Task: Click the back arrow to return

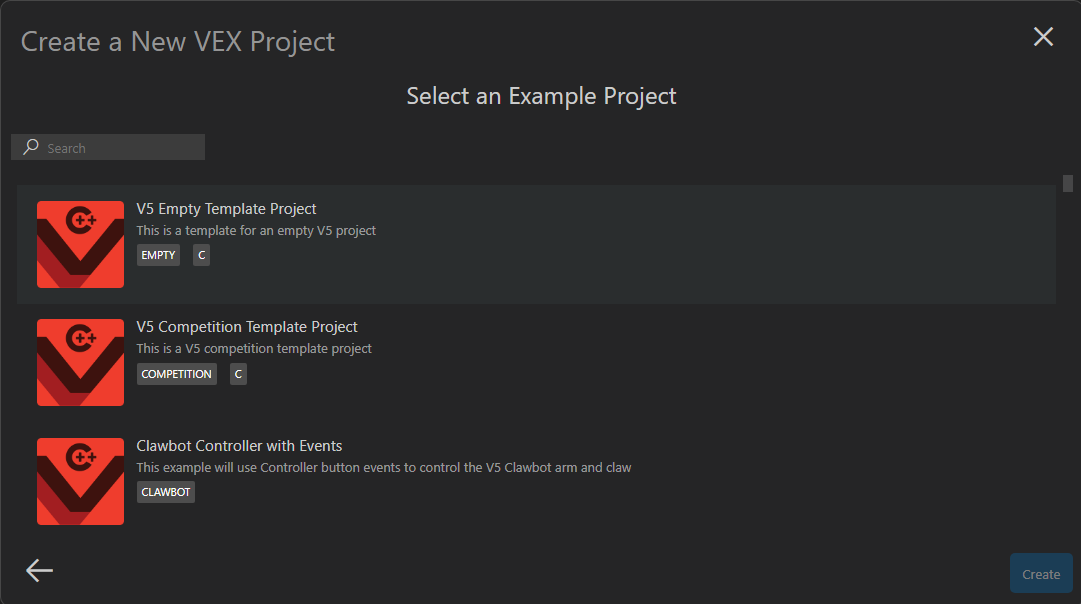Action: 38,570
